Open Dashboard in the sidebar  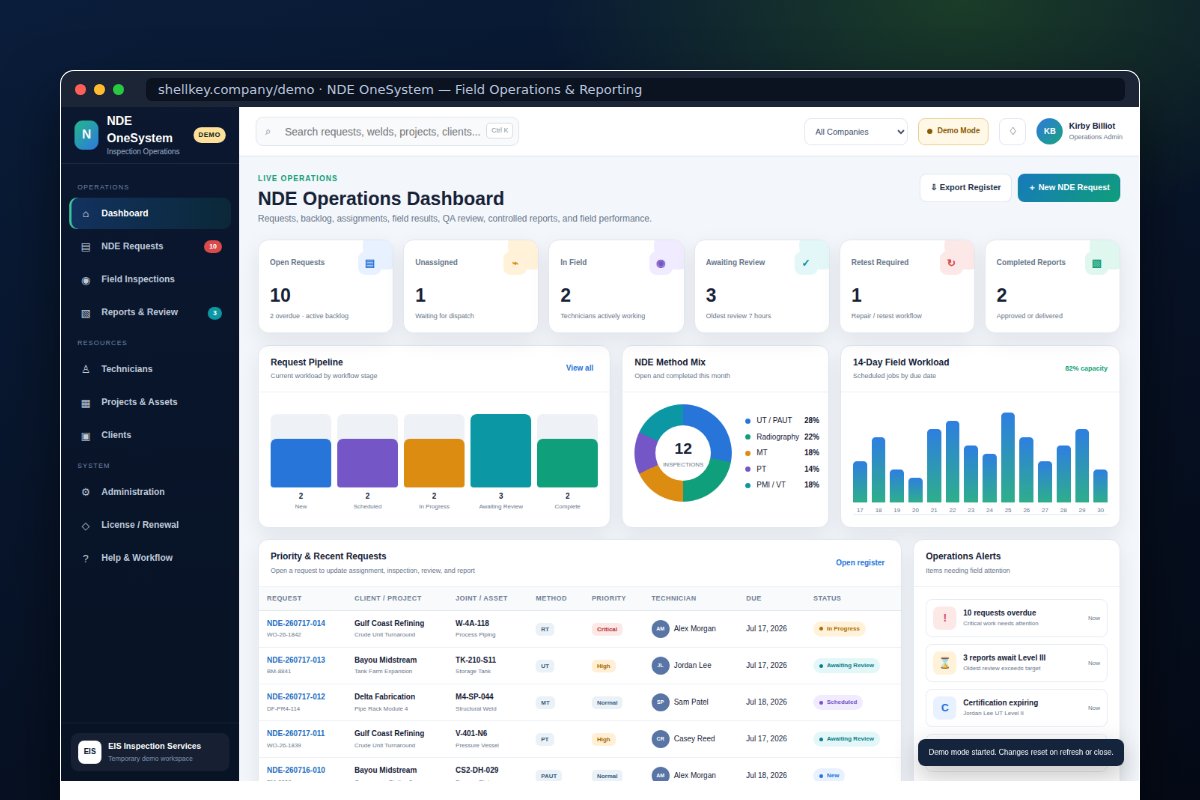pos(150,213)
